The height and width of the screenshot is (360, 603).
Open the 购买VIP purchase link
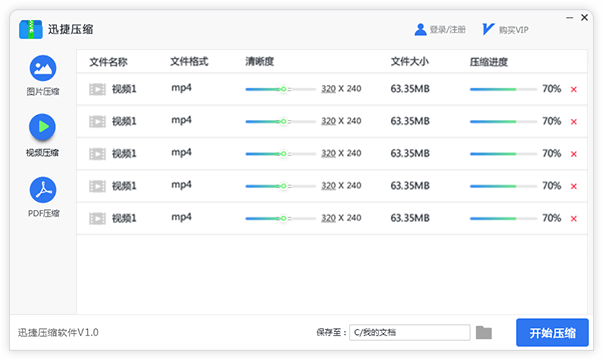click(505, 30)
